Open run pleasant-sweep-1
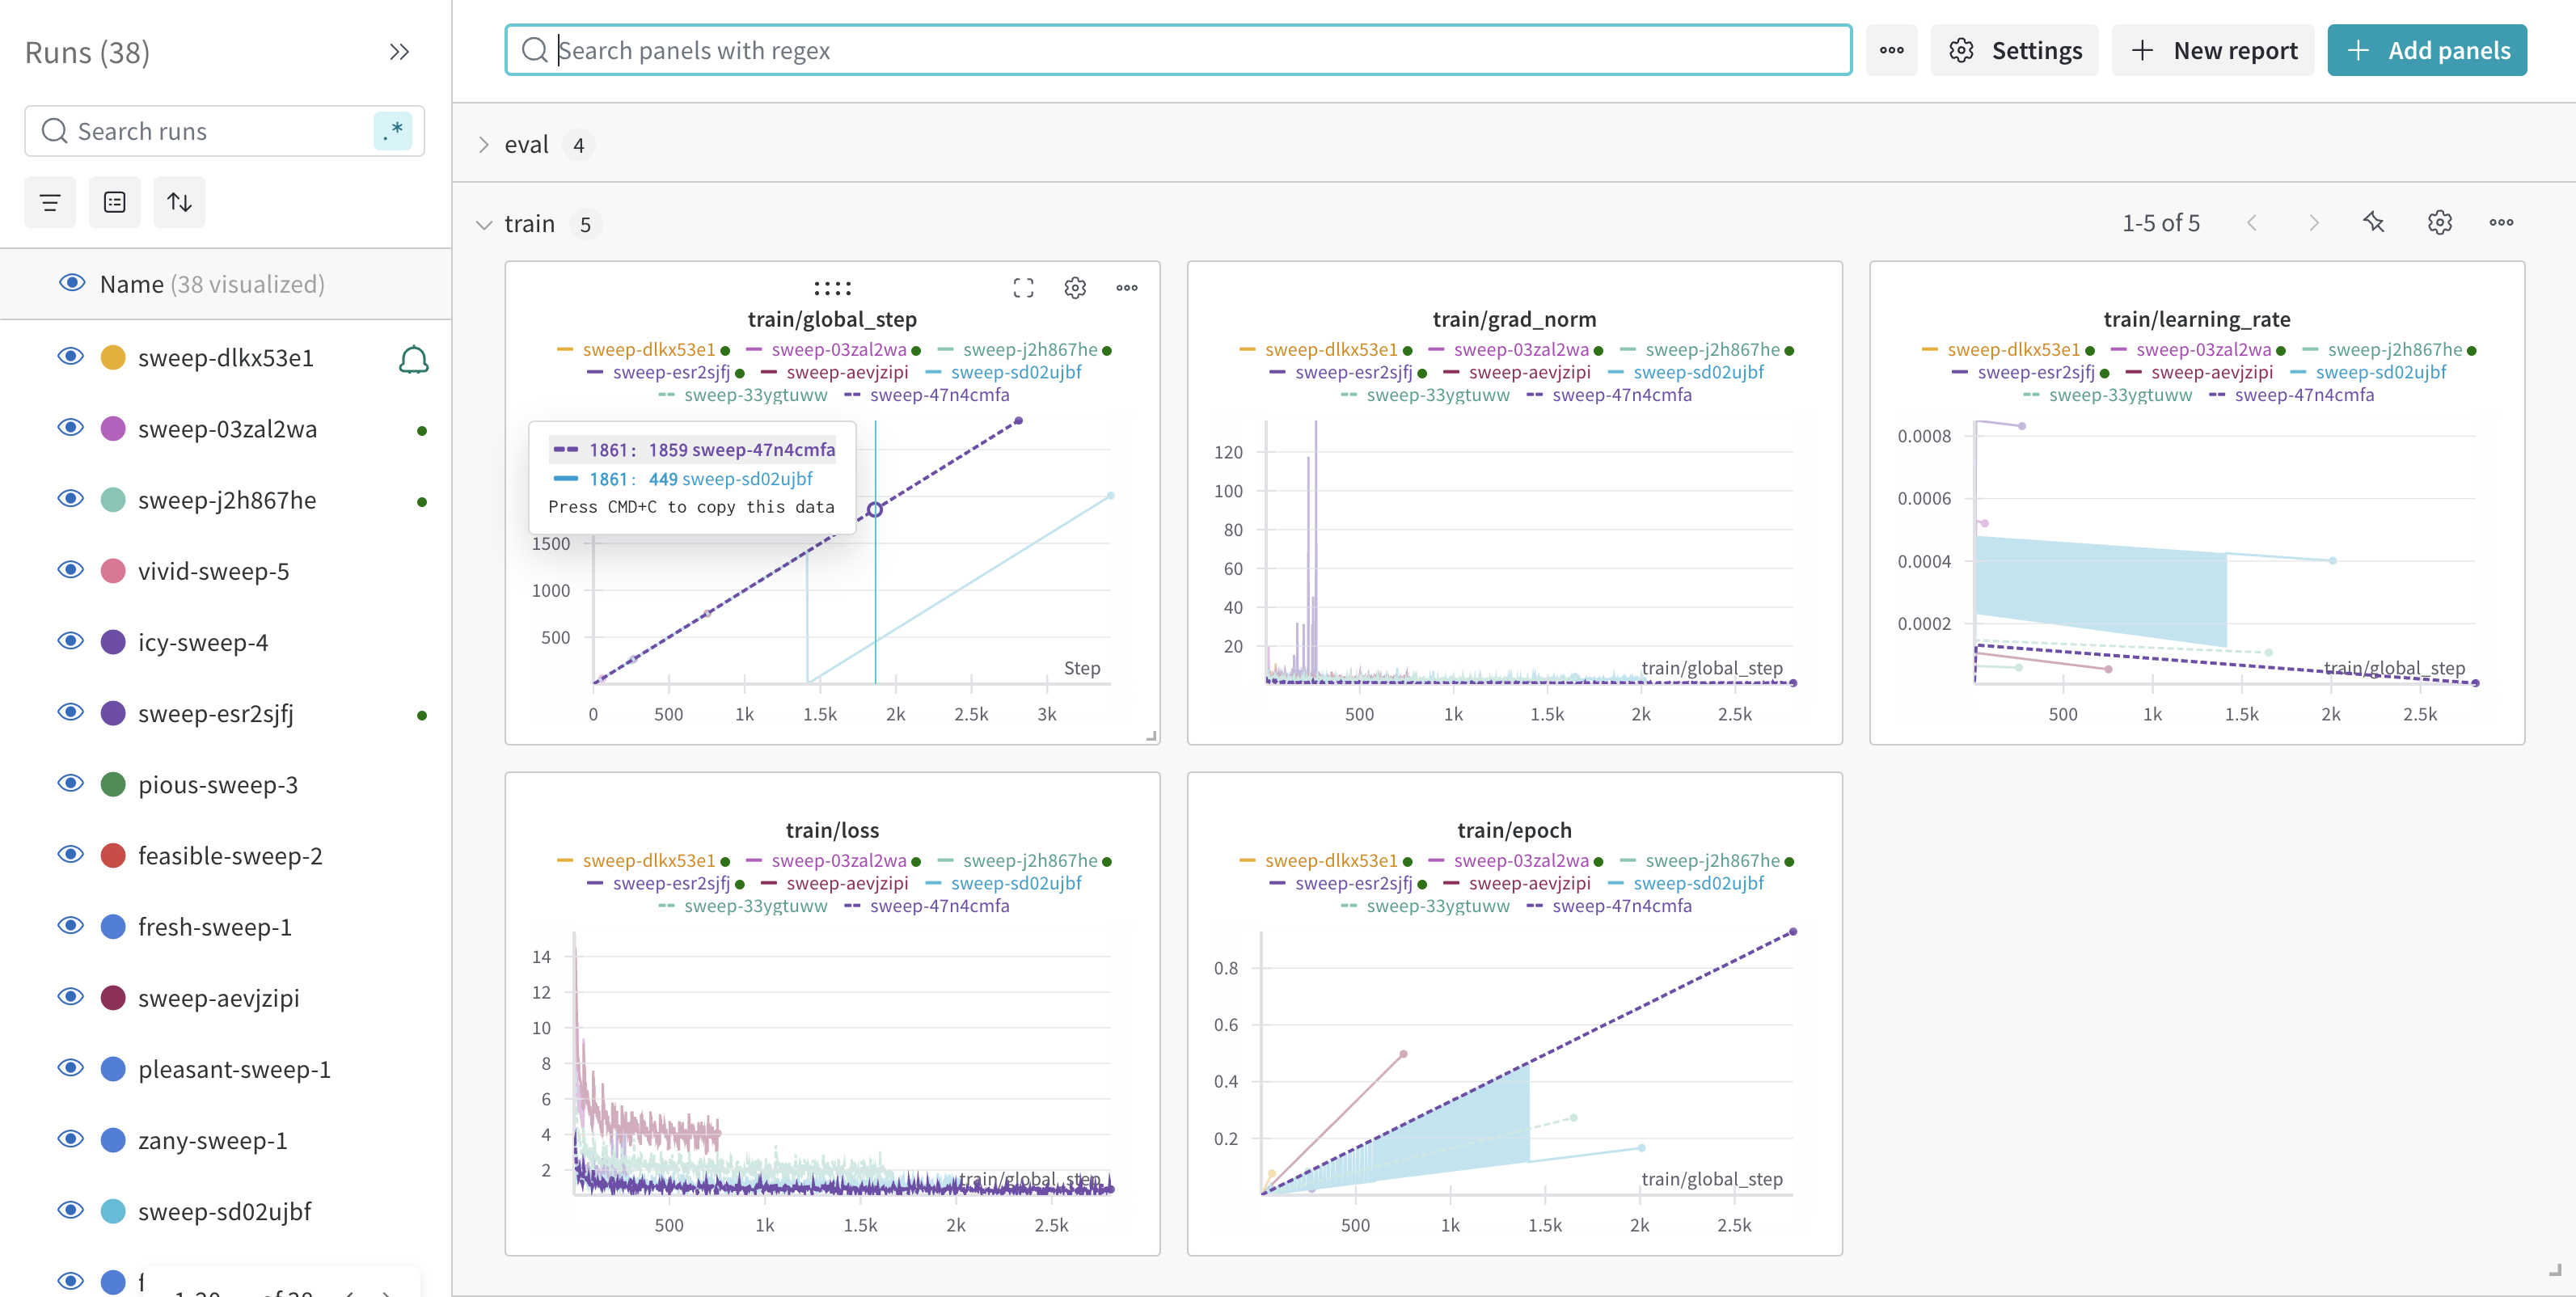Image resolution: width=2576 pixels, height=1297 pixels. (x=234, y=1068)
